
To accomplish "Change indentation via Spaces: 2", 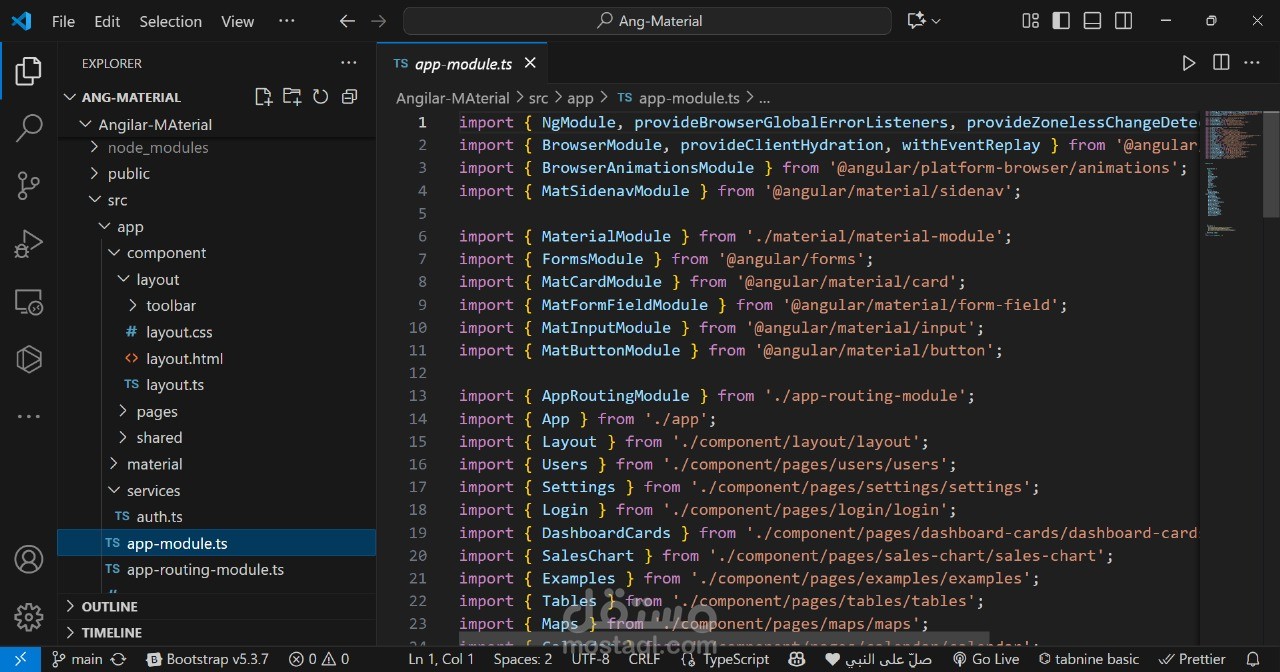I will coord(523,659).
